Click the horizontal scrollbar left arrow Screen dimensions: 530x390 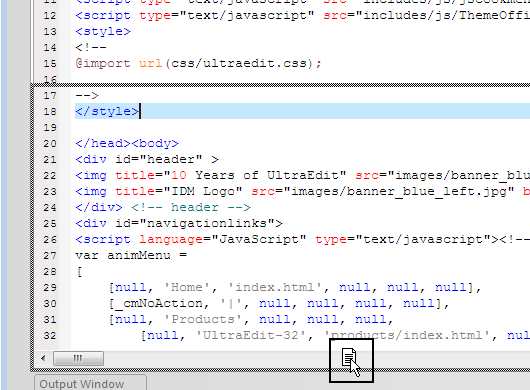(43, 358)
